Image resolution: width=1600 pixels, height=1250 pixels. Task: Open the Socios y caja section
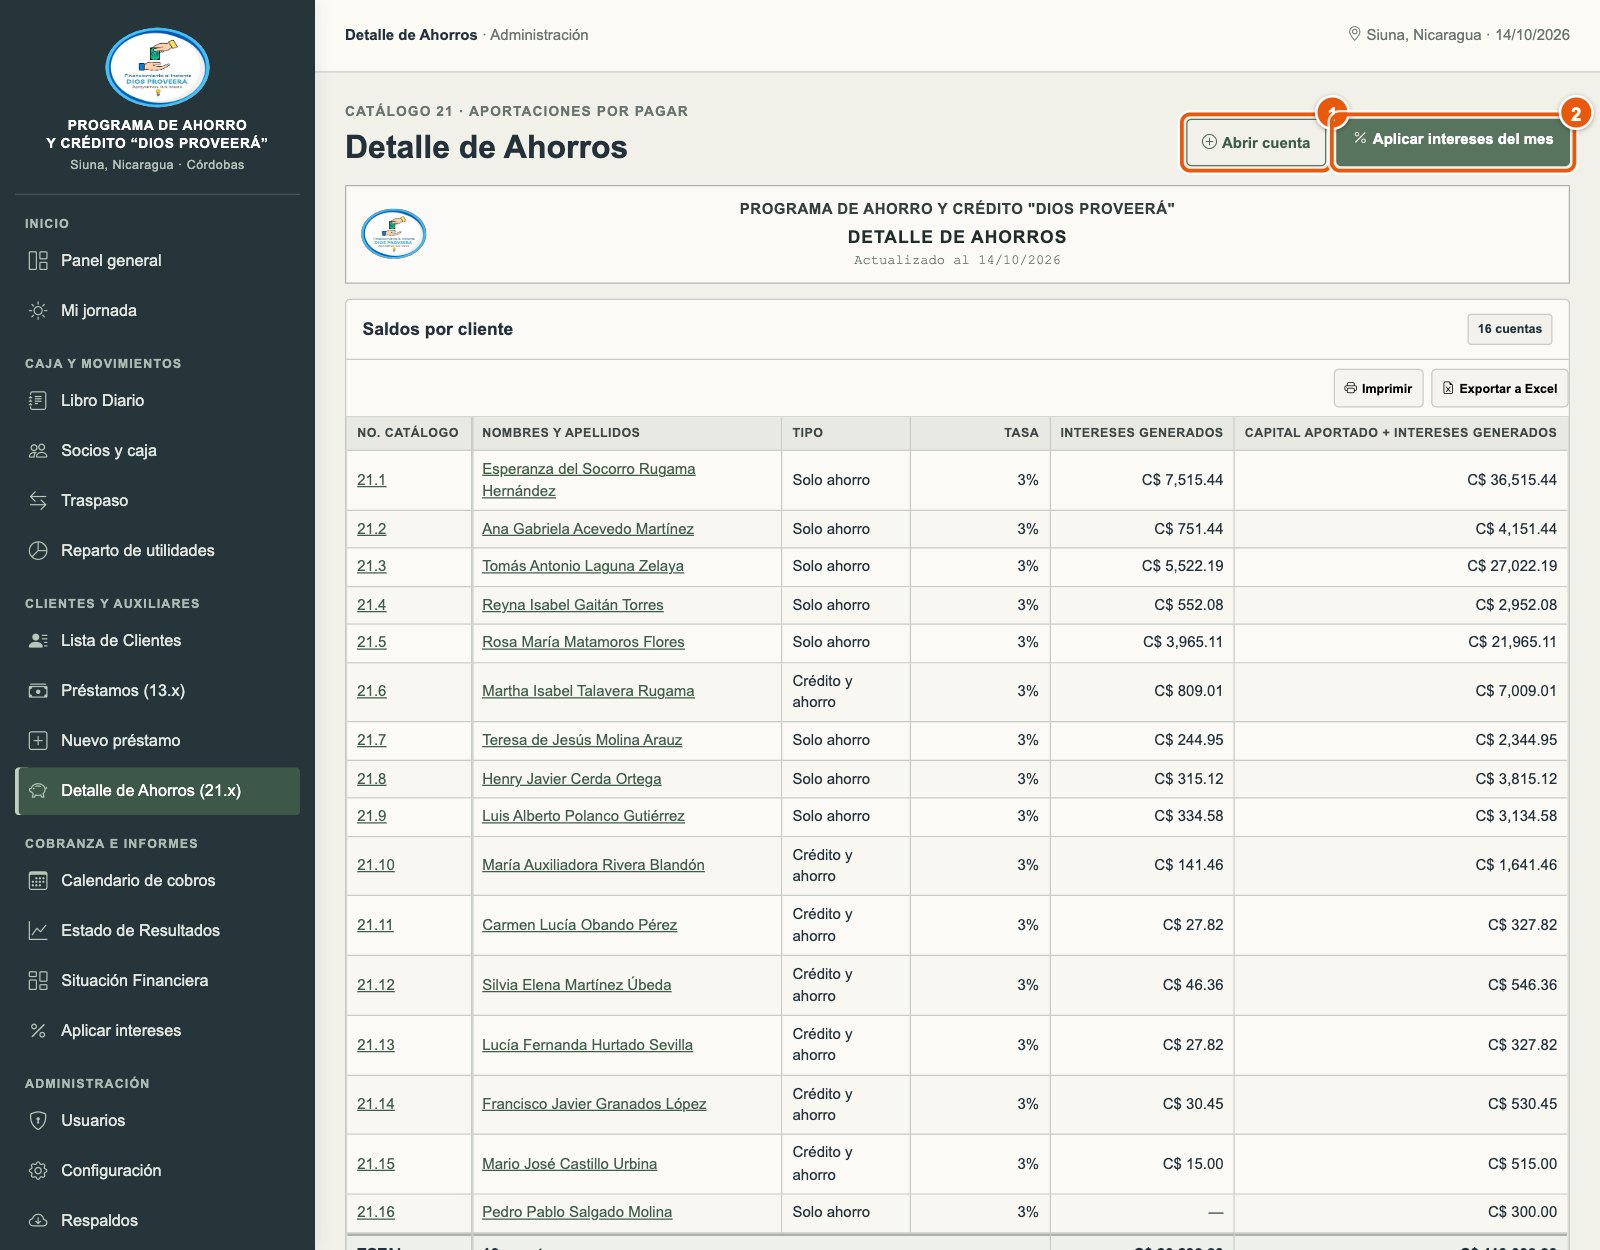[x=158, y=451]
